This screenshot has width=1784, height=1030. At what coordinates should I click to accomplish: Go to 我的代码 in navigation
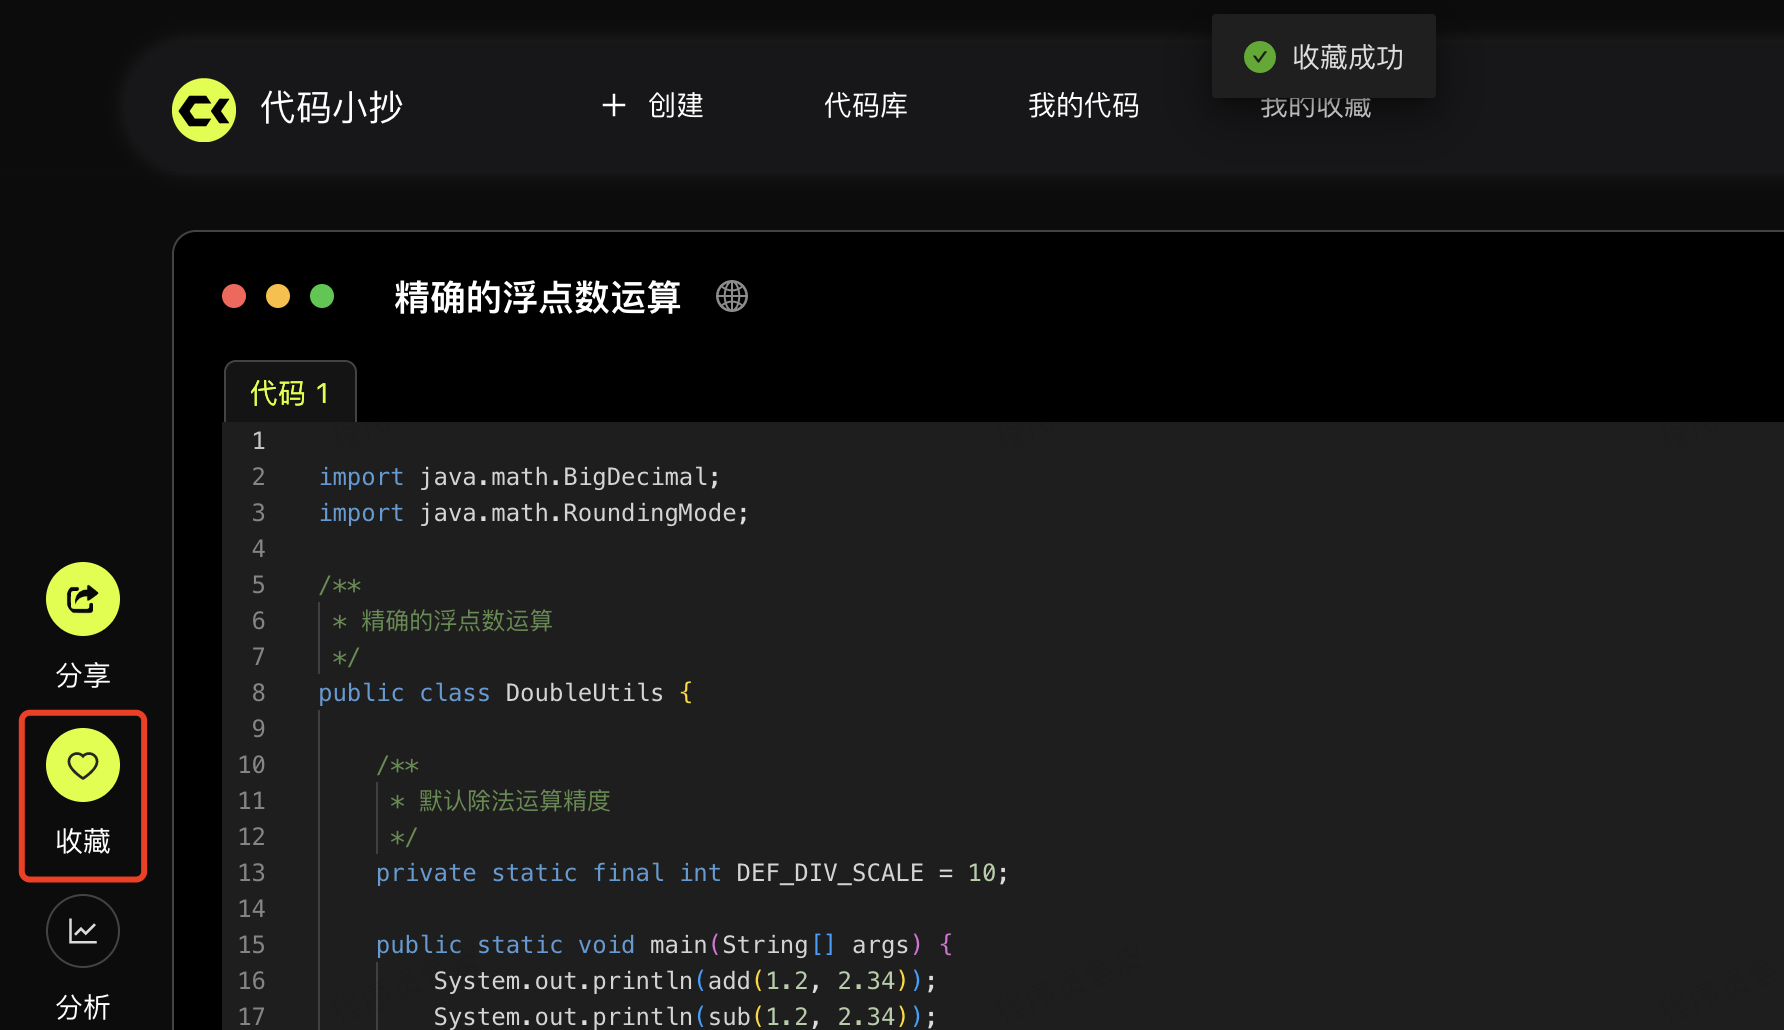(x=1083, y=105)
